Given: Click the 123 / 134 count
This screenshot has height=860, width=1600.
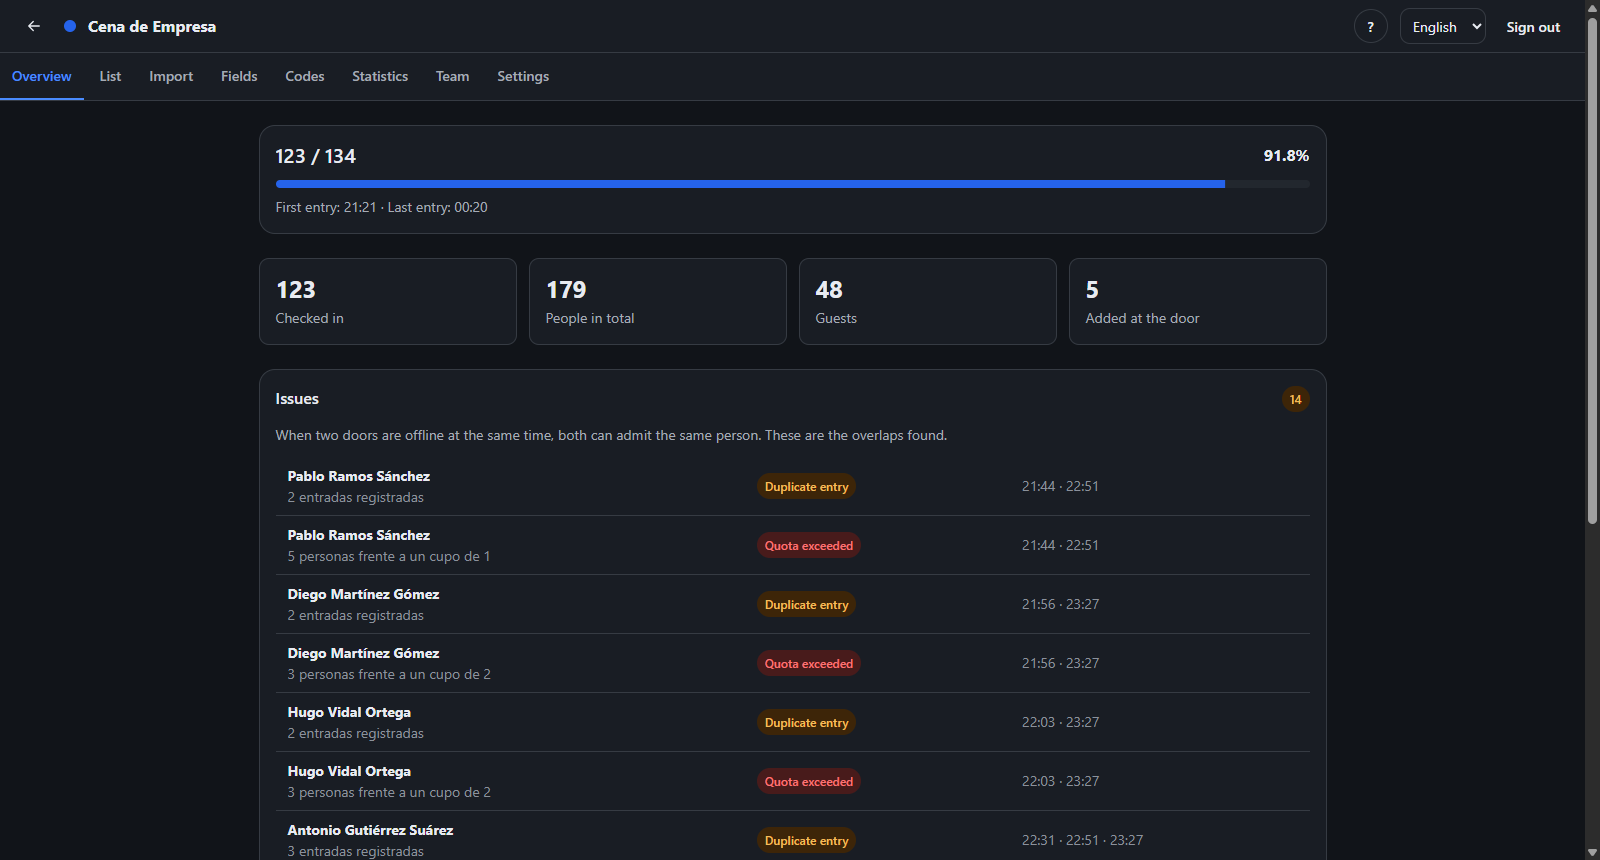Looking at the screenshot, I should 315,156.
